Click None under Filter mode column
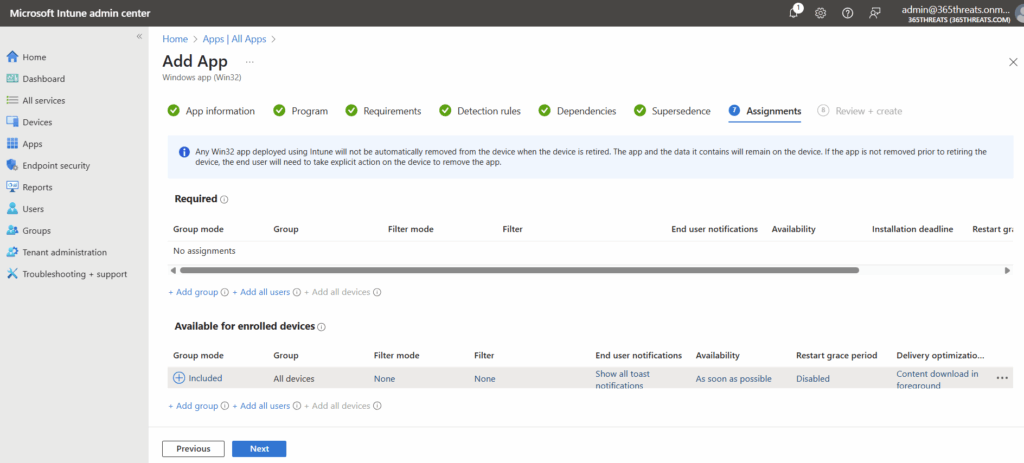This screenshot has width=1024, height=463. tap(384, 379)
